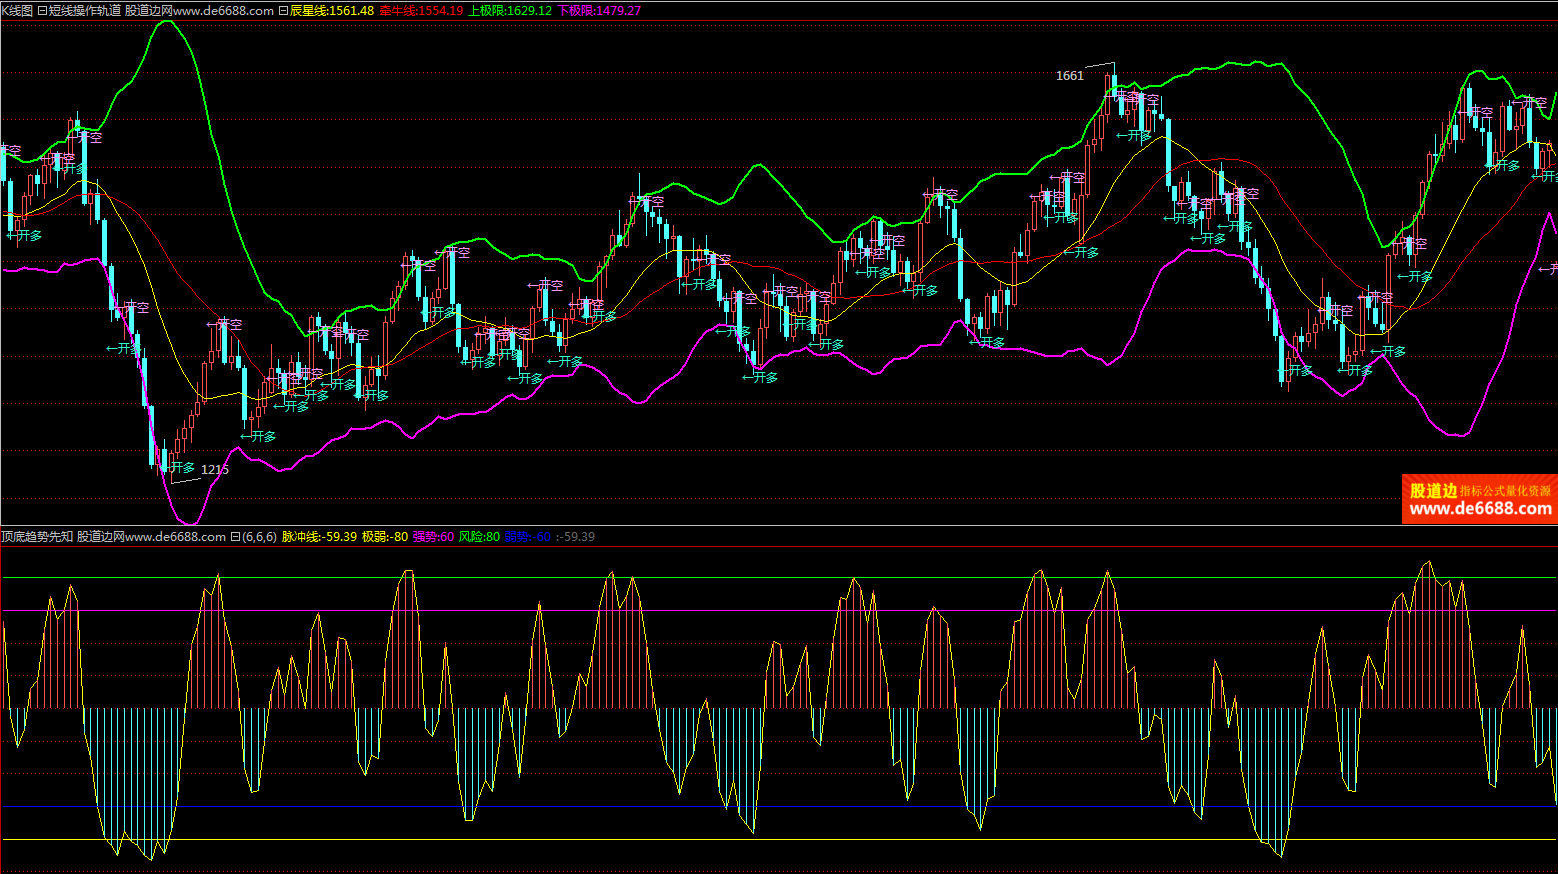This screenshot has height=874, width=1558.
Task: Open the 股道边 www.de6688.com watermark banner
Action: tap(1479, 499)
